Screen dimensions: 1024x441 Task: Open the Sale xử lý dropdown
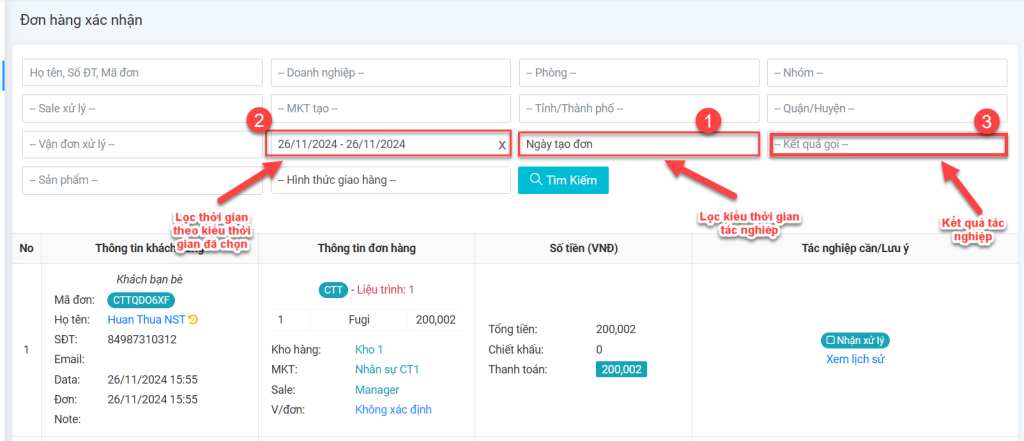pyautogui.click(x=141, y=108)
